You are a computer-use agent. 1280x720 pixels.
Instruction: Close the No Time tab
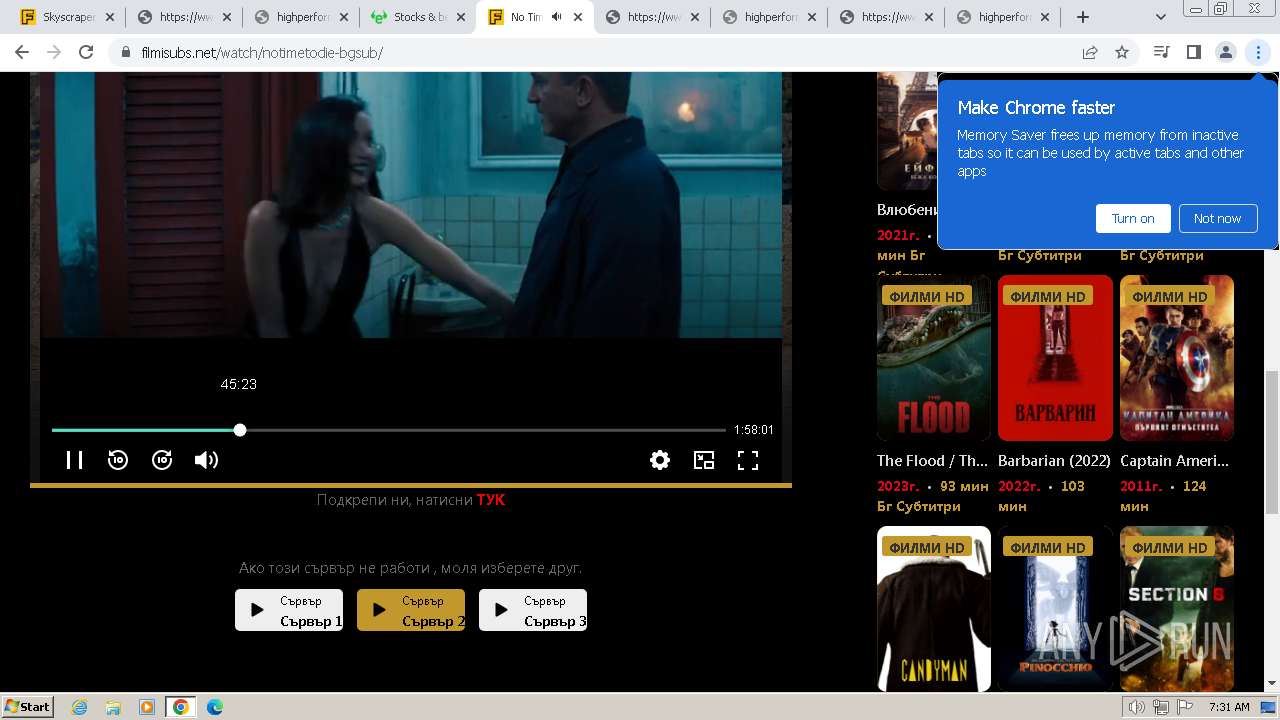click(x=578, y=17)
